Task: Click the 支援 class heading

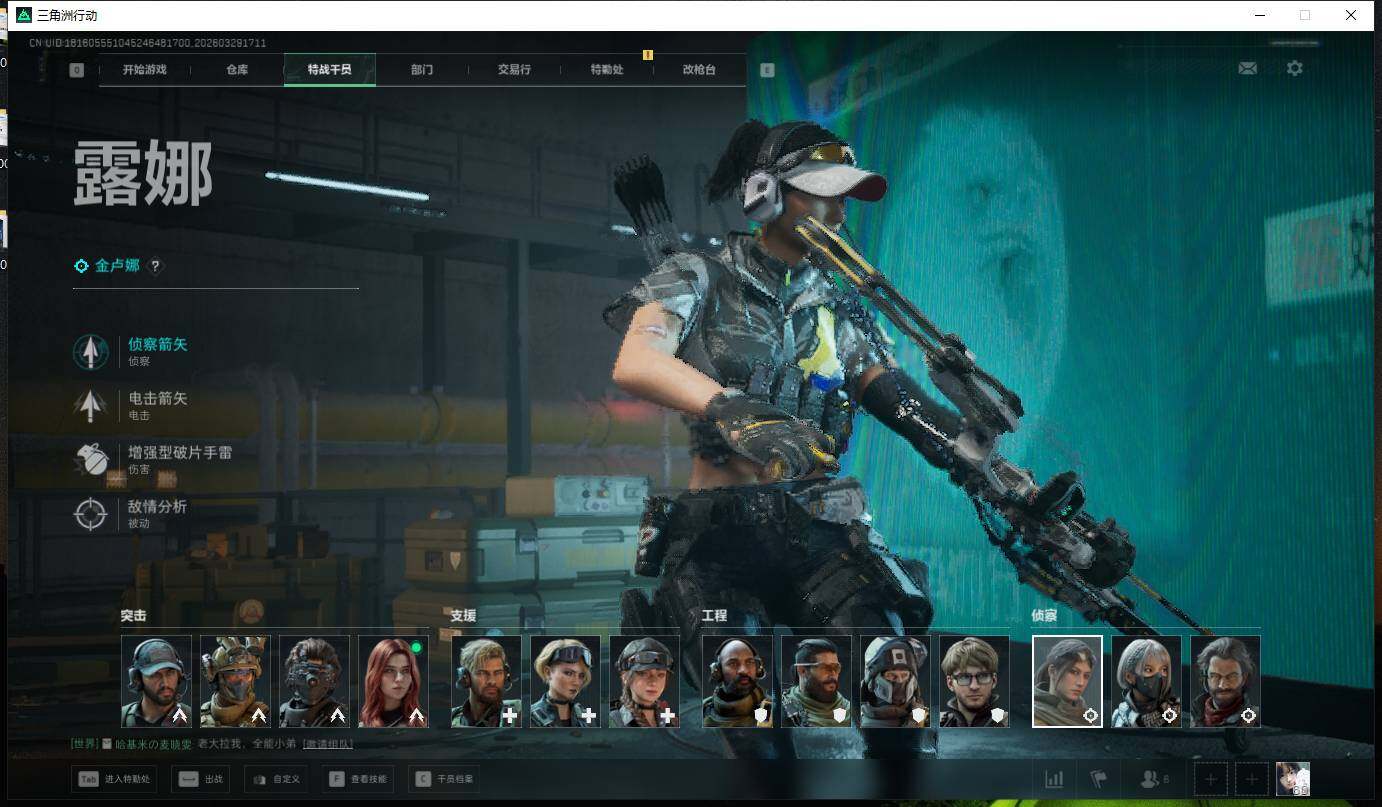Action: [463, 616]
